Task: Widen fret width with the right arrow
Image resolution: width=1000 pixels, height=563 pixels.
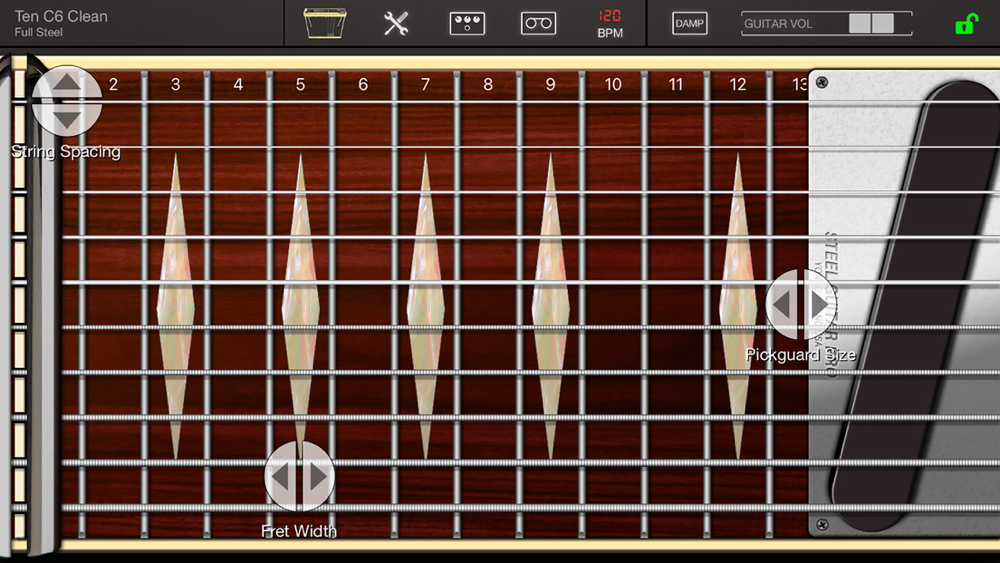Action: pos(318,476)
